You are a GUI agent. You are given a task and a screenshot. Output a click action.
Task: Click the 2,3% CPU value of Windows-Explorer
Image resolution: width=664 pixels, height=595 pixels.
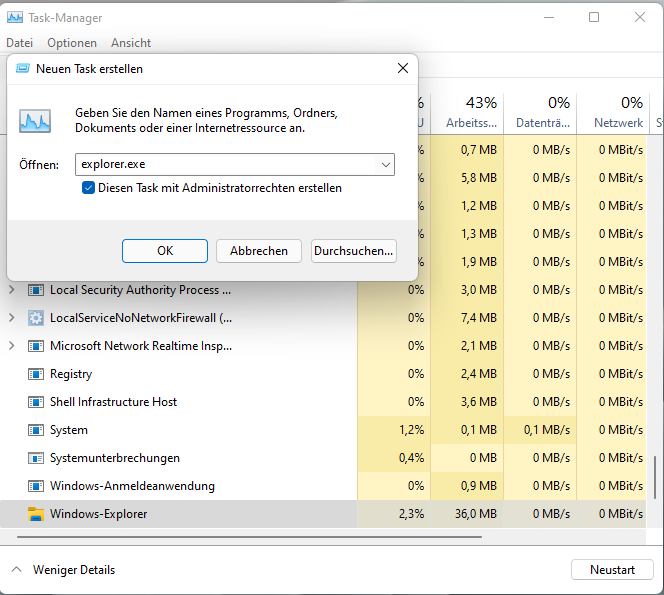tap(412, 514)
